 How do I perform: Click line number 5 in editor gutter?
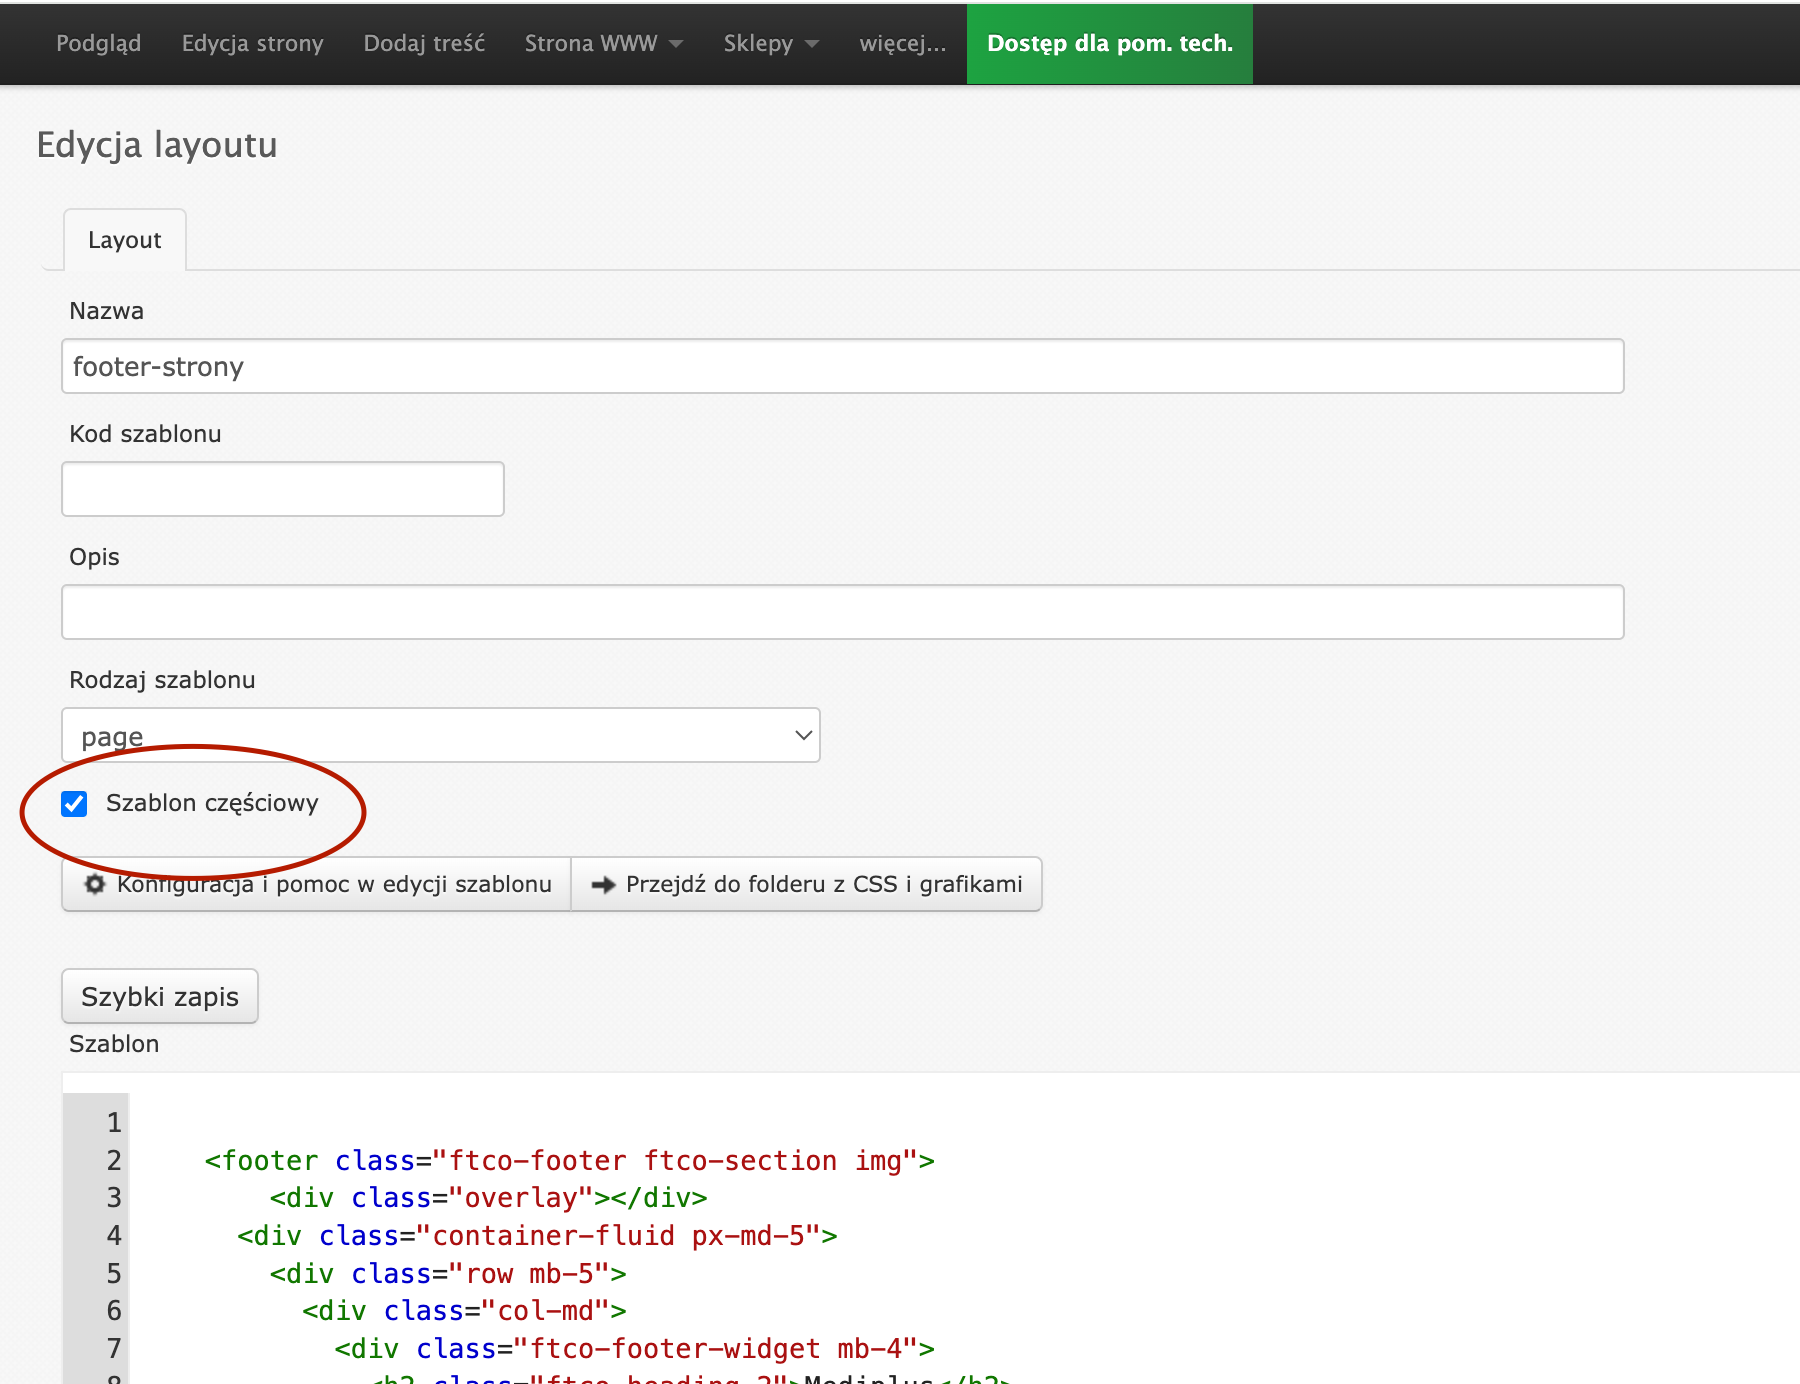114,1274
